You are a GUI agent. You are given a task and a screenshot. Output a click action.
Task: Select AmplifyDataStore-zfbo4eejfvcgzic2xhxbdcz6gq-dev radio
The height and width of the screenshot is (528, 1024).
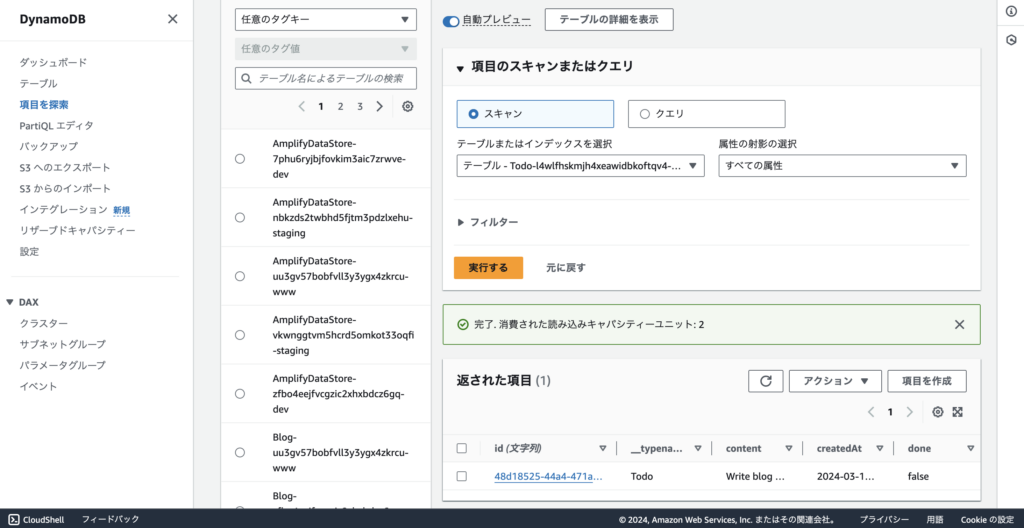tap(240, 393)
